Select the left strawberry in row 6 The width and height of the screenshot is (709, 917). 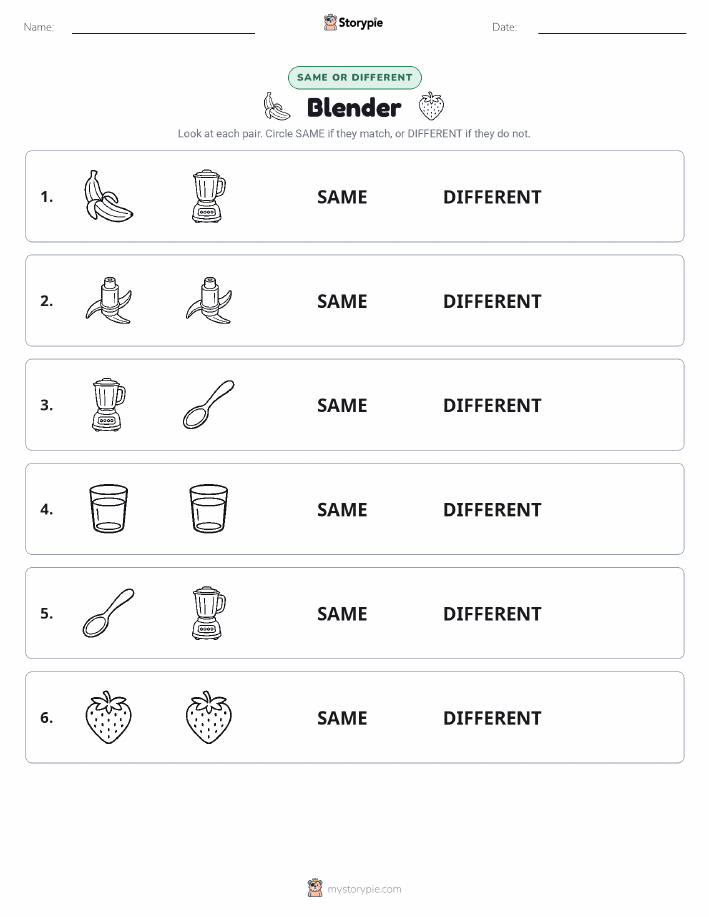click(x=109, y=718)
